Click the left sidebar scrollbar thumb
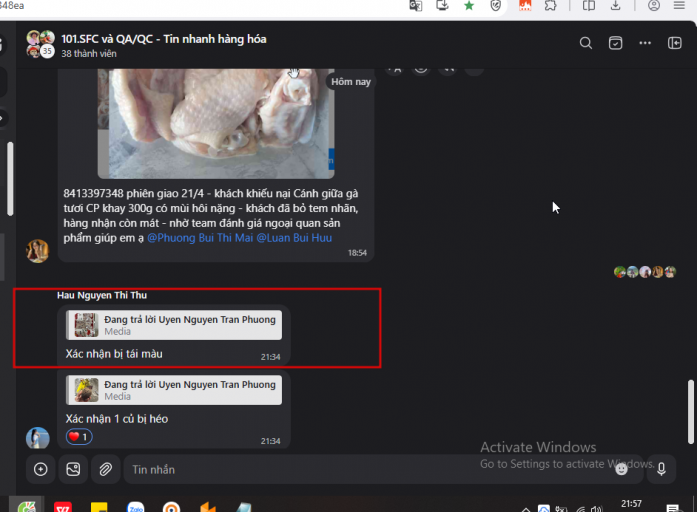The width and height of the screenshot is (697, 512). click(x=10, y=179)
